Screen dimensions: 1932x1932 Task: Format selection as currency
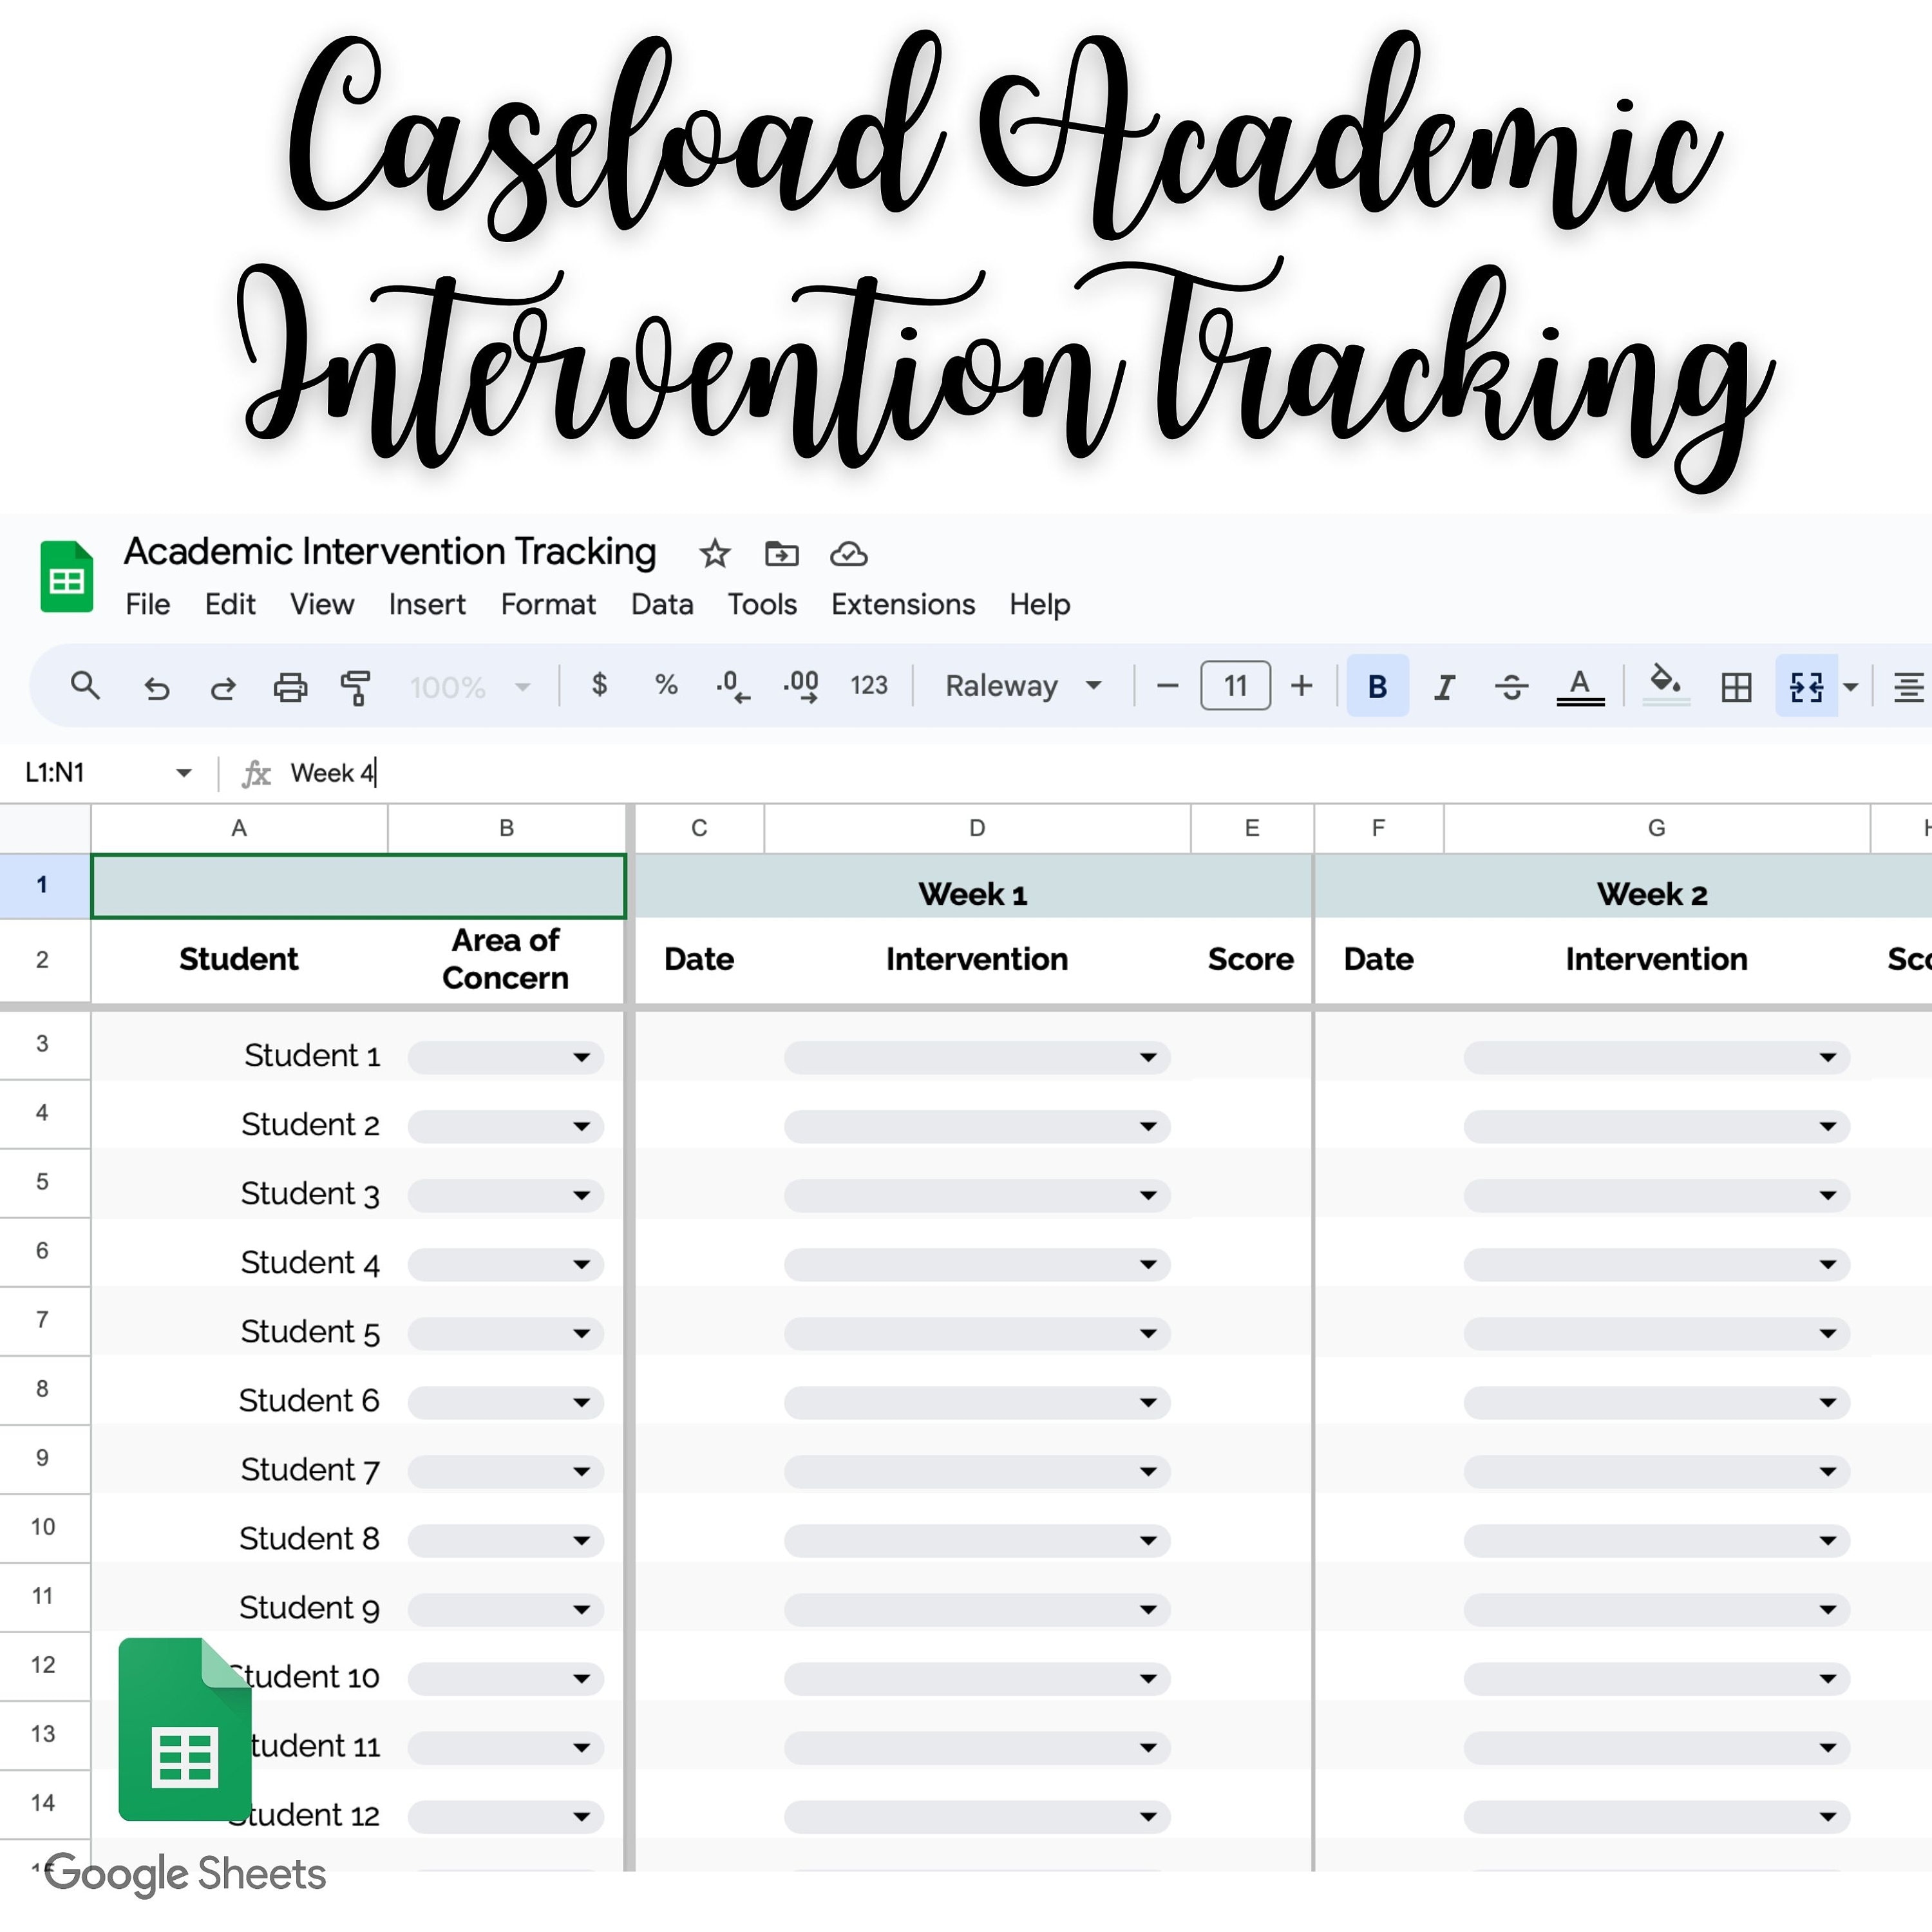tap(598, 686)
